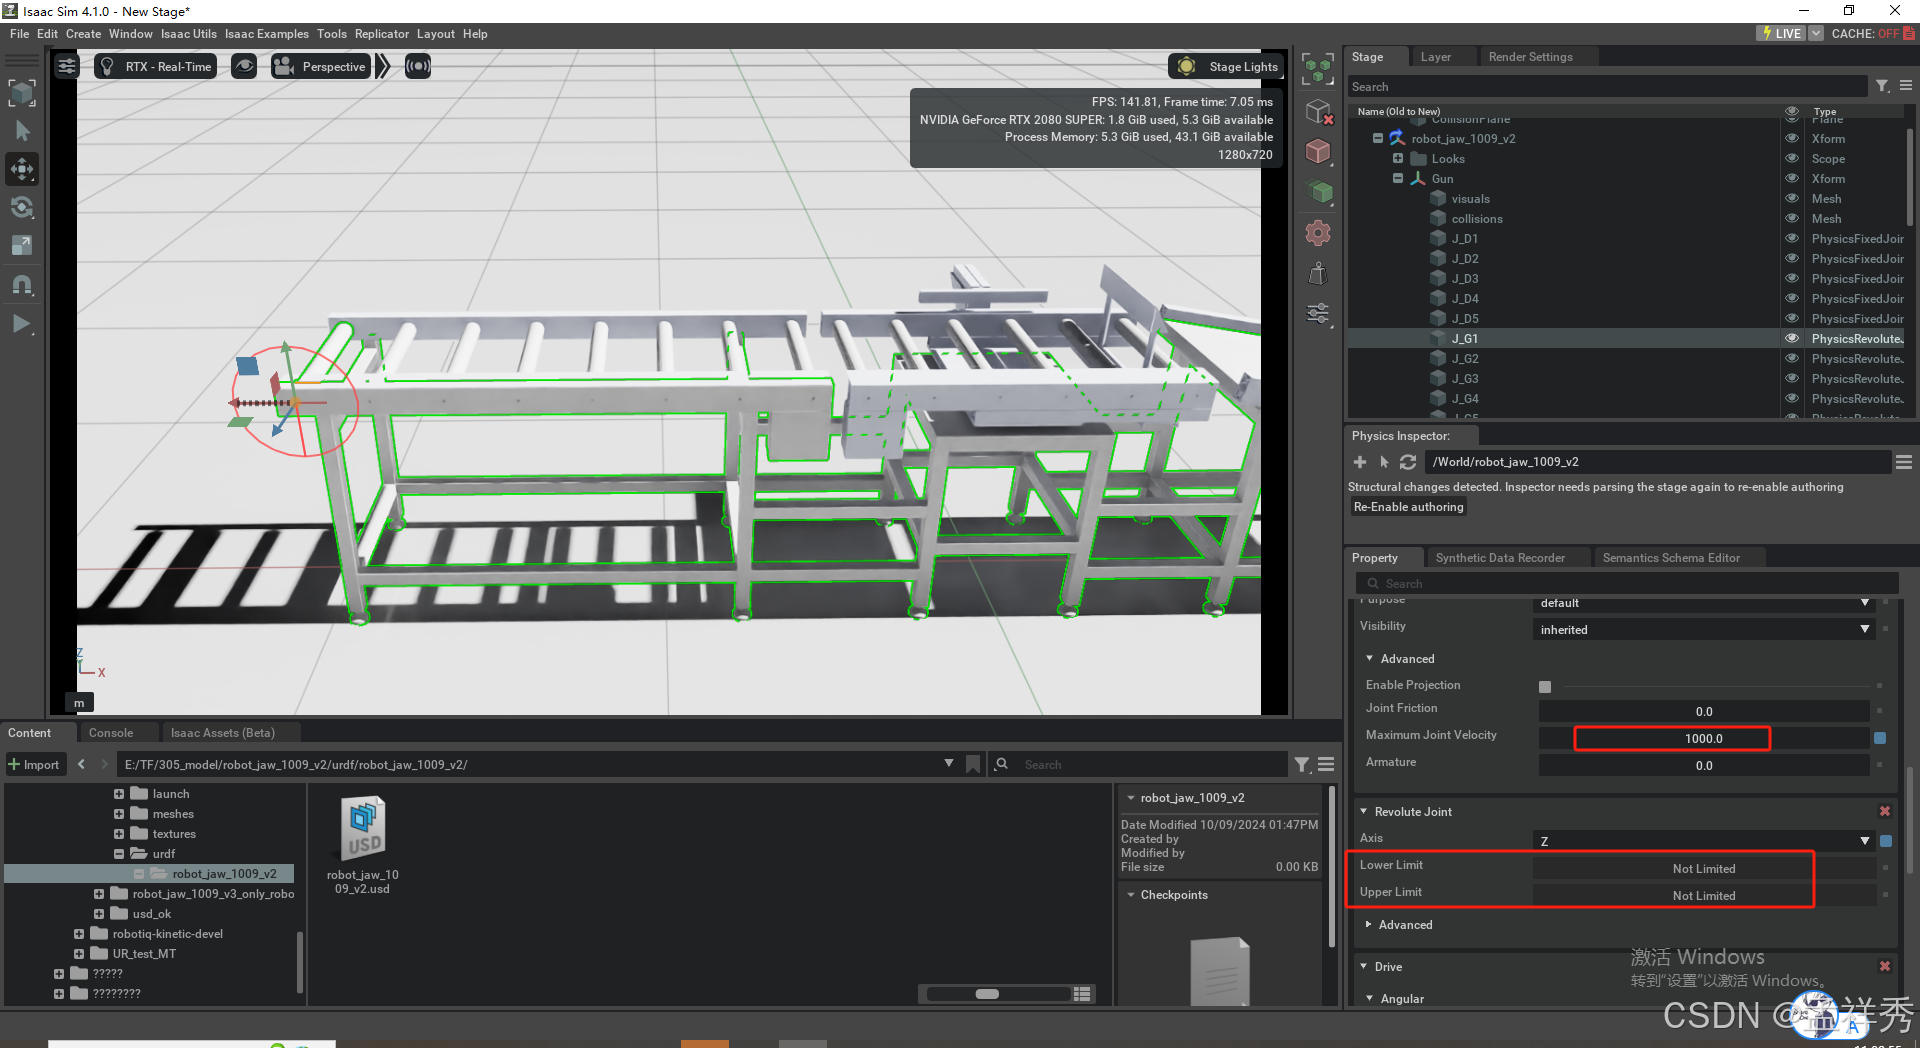Open Physics Inspector hamburger menu
The width and height of the screenshot is (1920, 1048).
click(x=1904, y=462)
